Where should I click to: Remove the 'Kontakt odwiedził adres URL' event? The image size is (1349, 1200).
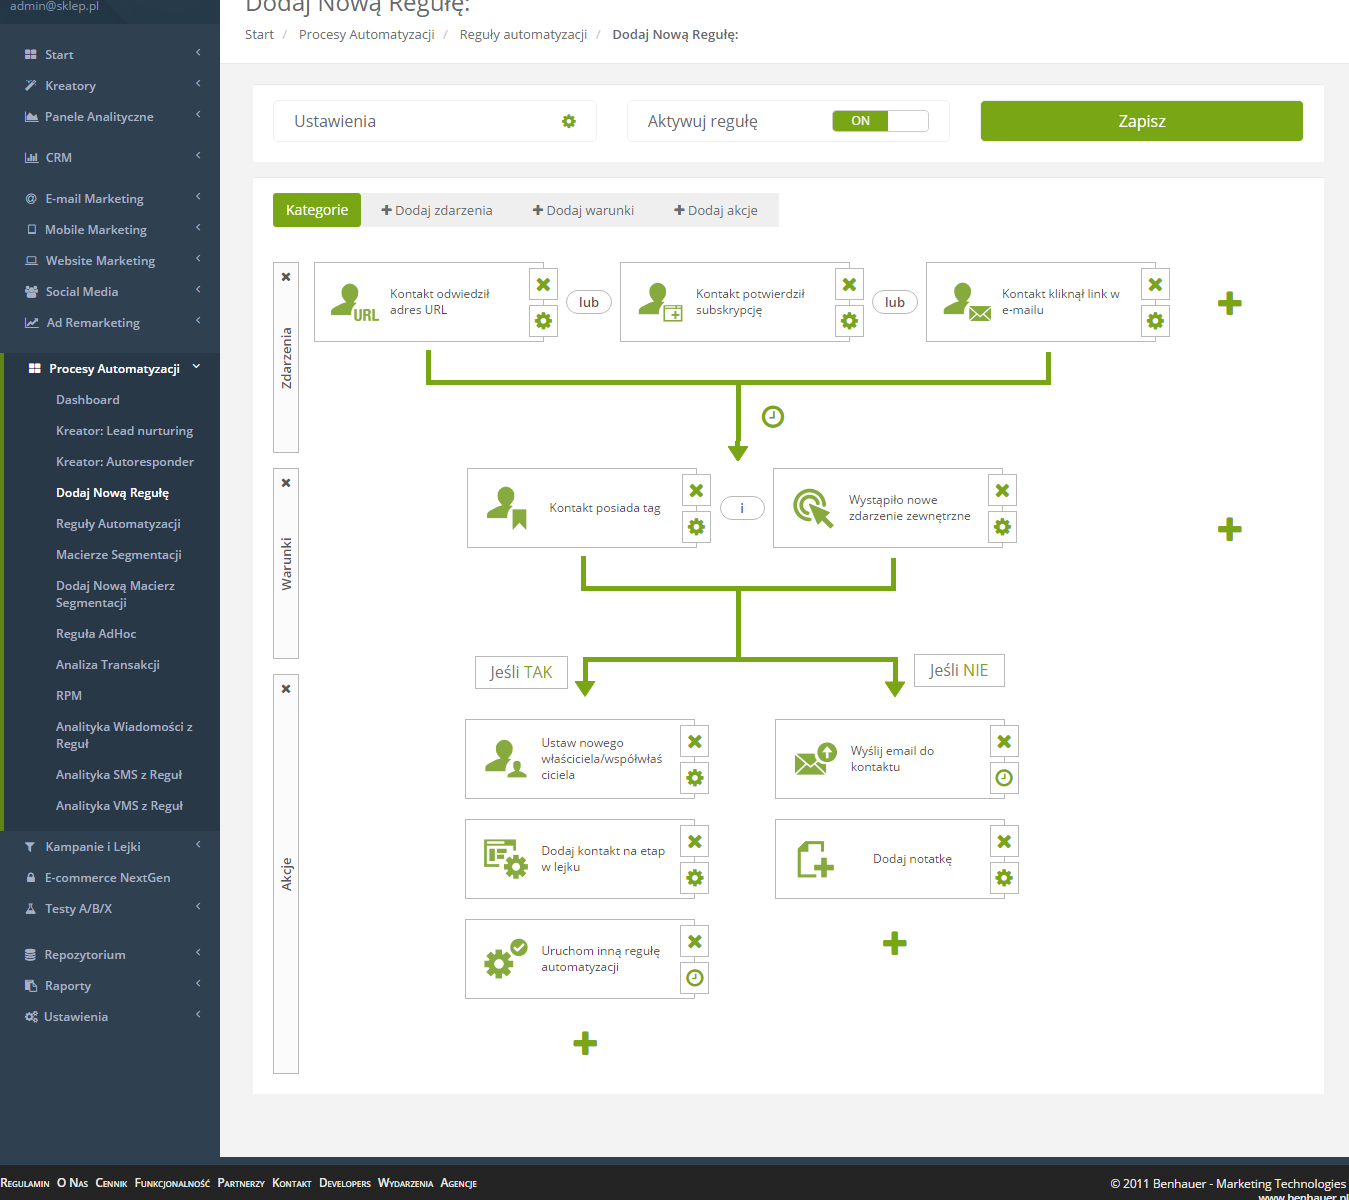[543, 285]
